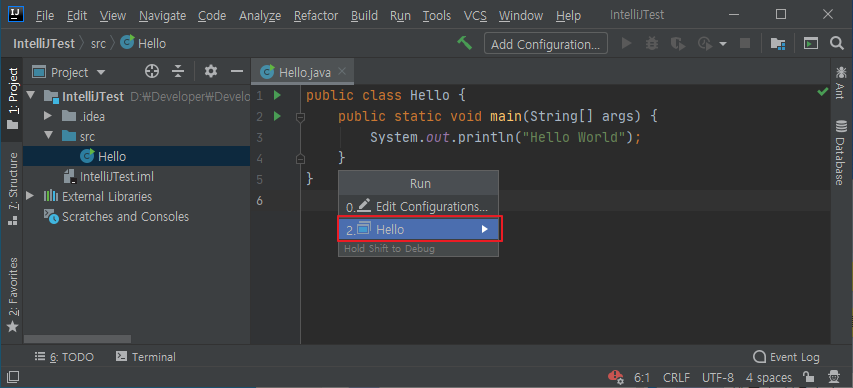Run class Hello via line 1 gutter arrow
This screenshot has width=853, height=388.
click(x=277, y=96)
